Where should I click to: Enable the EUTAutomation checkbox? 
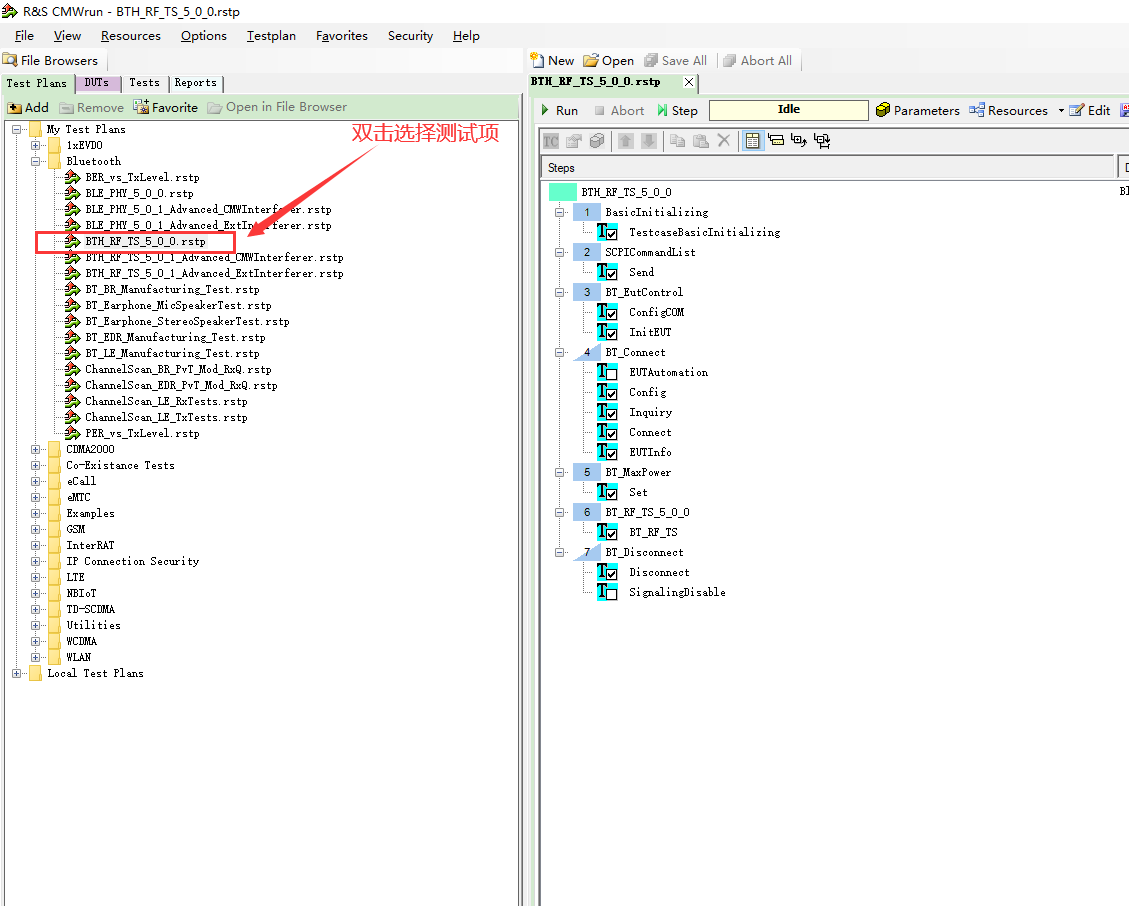(612, 373)
